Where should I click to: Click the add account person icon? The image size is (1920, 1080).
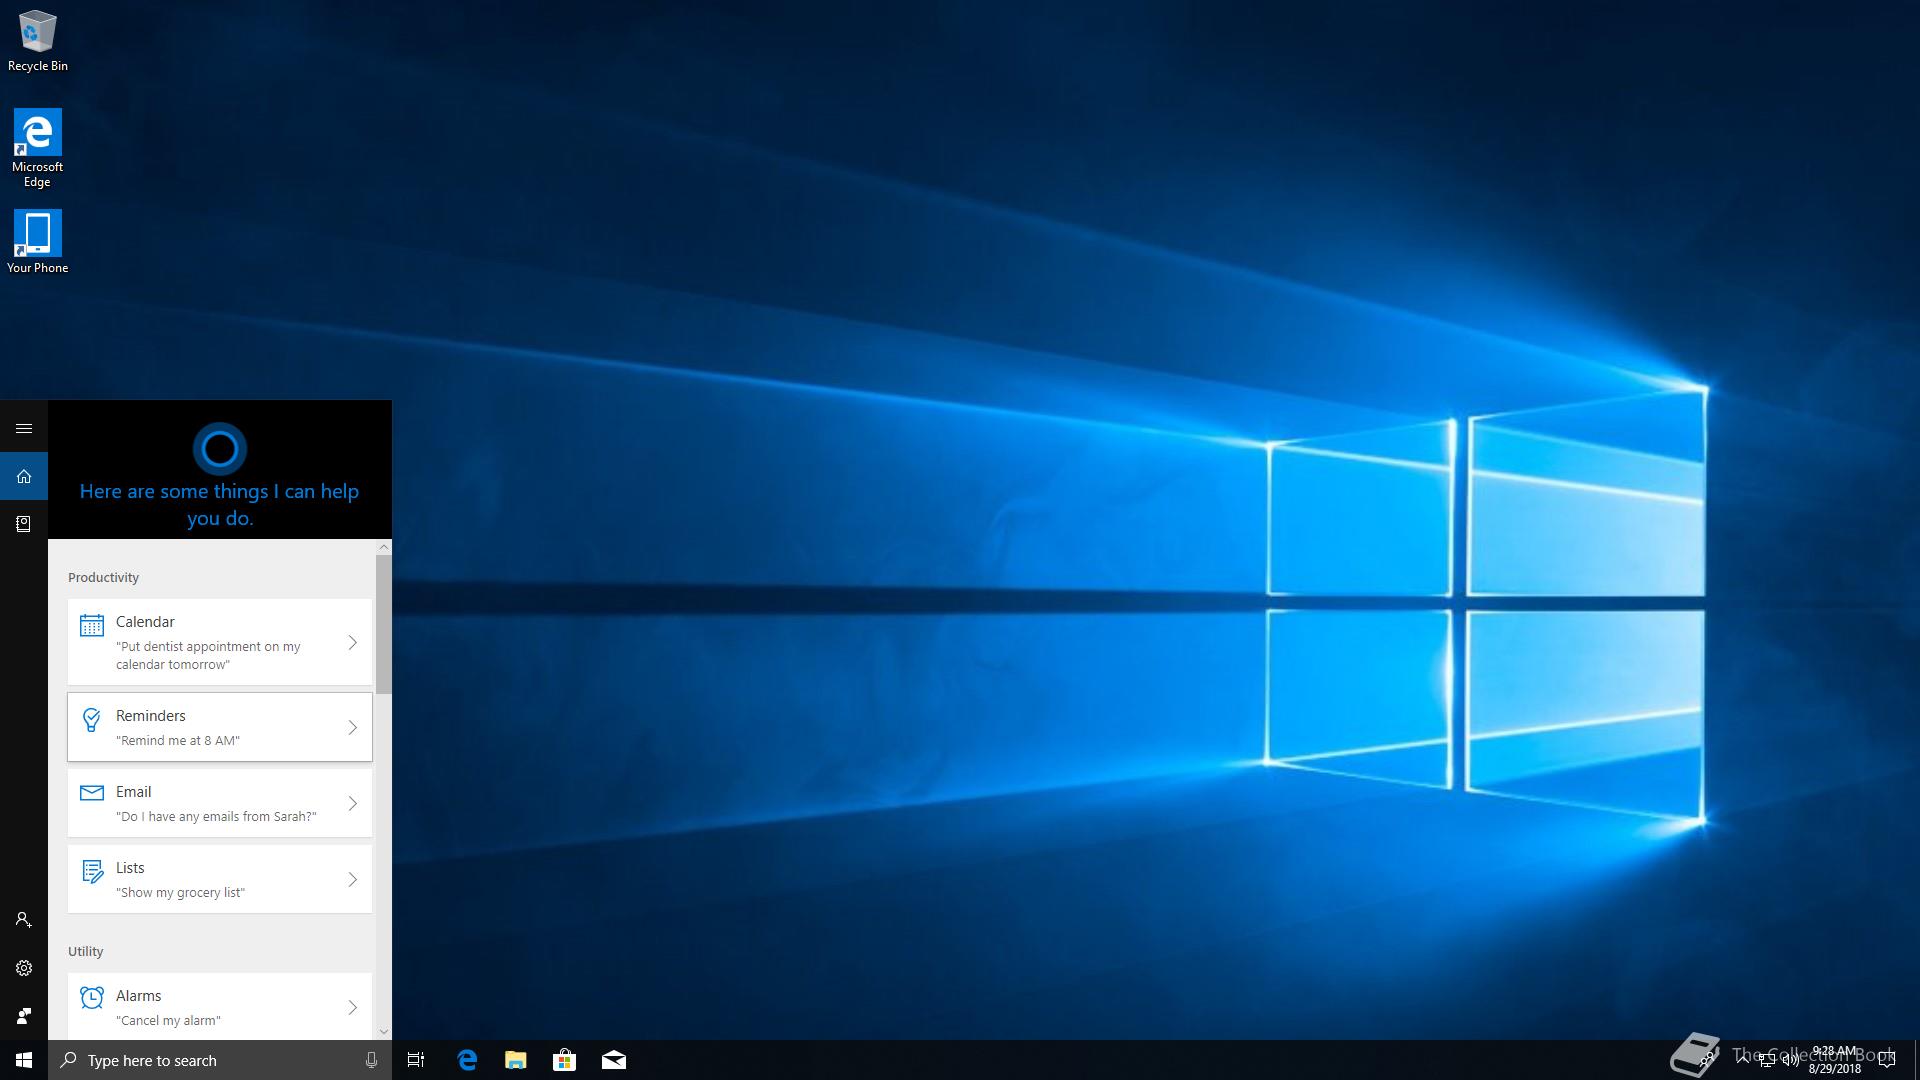click(x=24, y=920)
